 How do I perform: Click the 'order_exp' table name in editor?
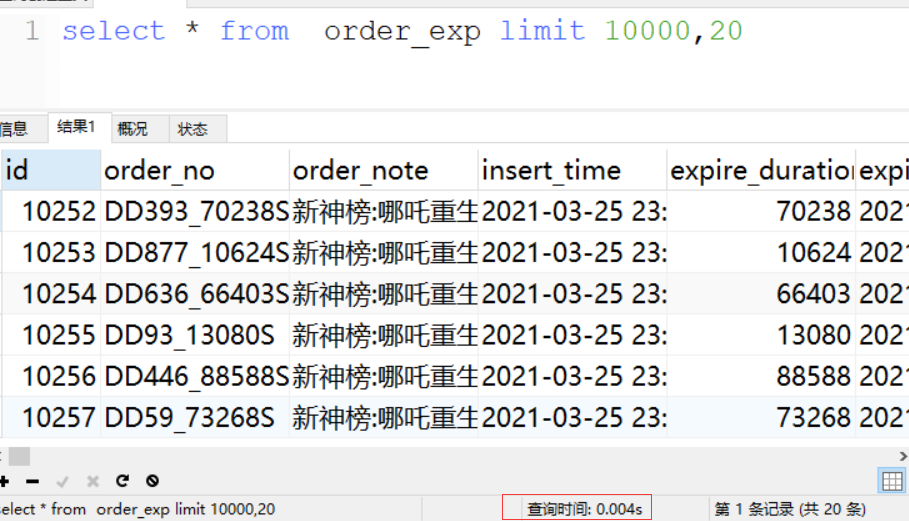[402, 32]
